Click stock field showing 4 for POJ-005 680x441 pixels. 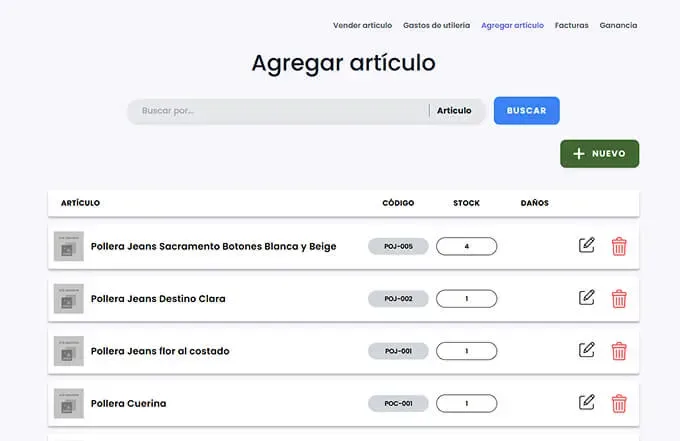click(466, 246)
